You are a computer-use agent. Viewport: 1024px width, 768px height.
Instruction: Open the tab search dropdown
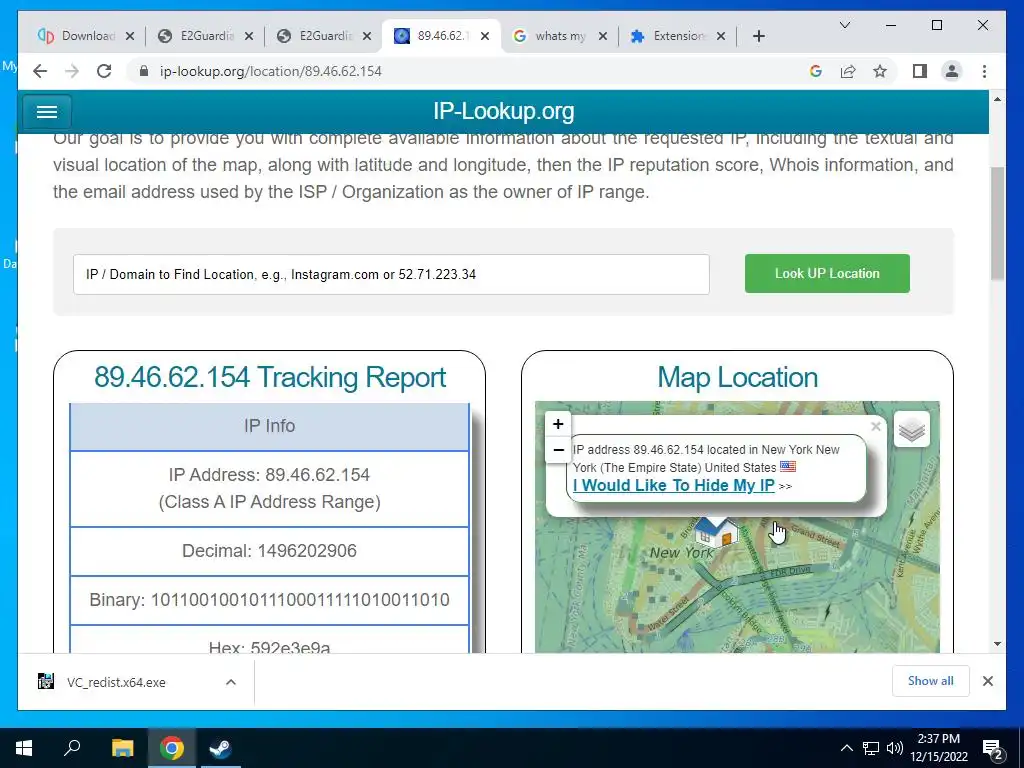coord(844,25)
